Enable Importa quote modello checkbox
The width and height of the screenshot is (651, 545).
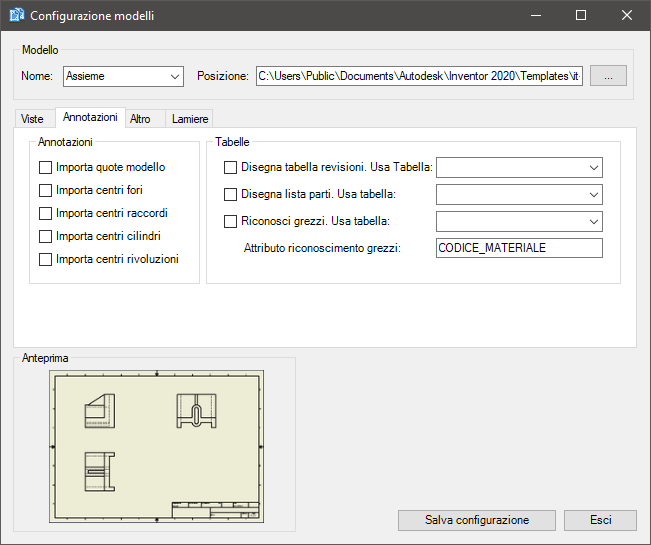pos(45,167)
